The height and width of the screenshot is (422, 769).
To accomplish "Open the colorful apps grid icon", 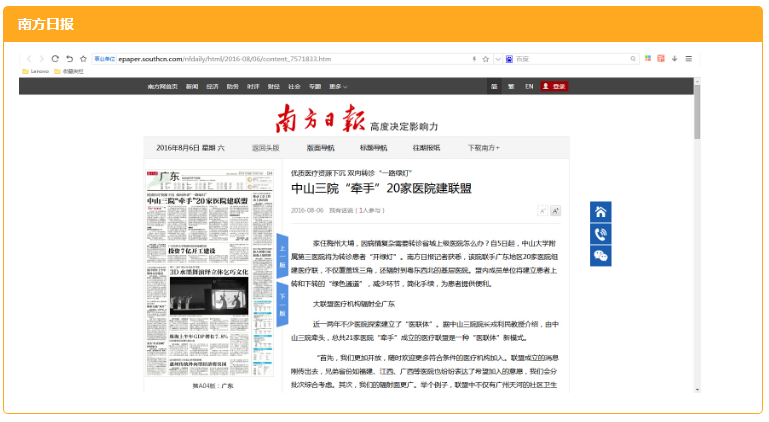I will (x=648, y=58).
